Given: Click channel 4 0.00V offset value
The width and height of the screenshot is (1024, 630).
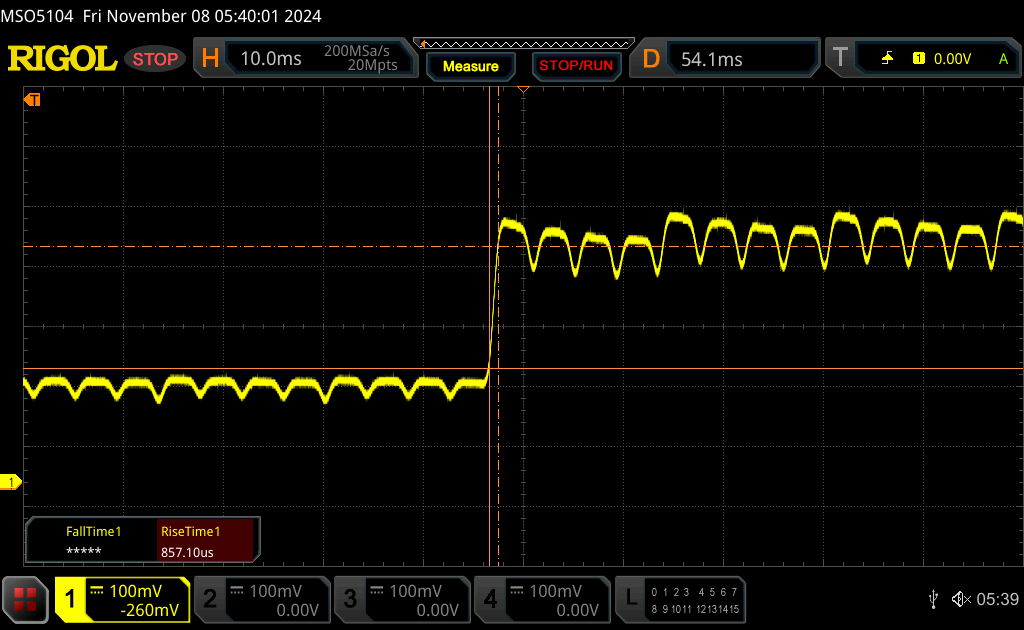Looking at the screenshot, I should tap(577, 610).
